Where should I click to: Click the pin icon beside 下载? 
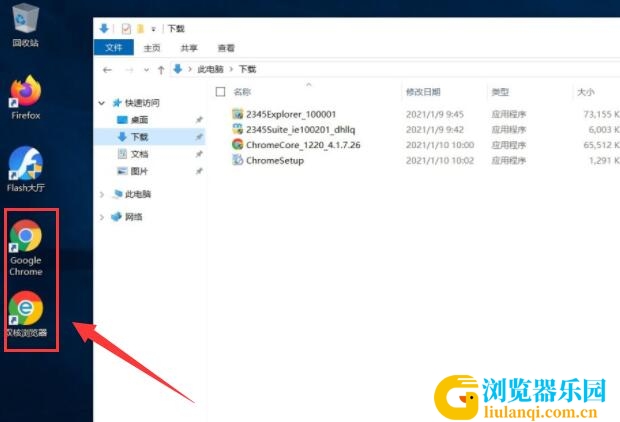pos(199,137)
